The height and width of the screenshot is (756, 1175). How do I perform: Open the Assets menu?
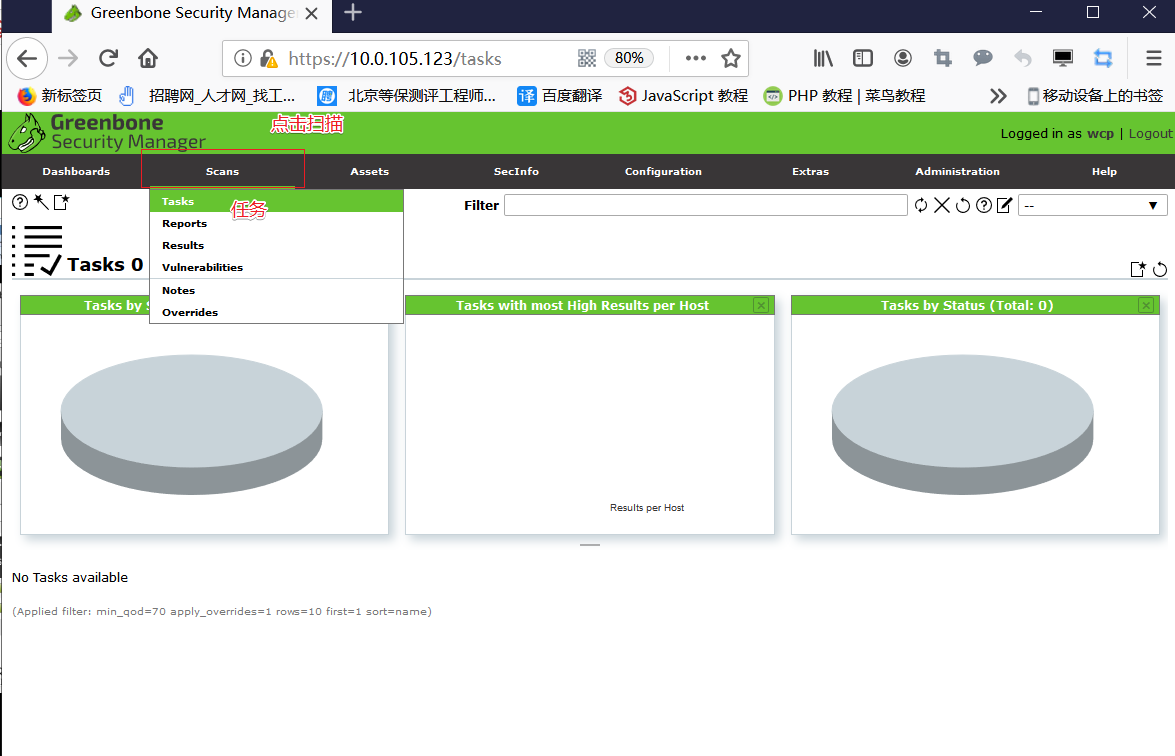pyautogui.click(x=369, y=172)
